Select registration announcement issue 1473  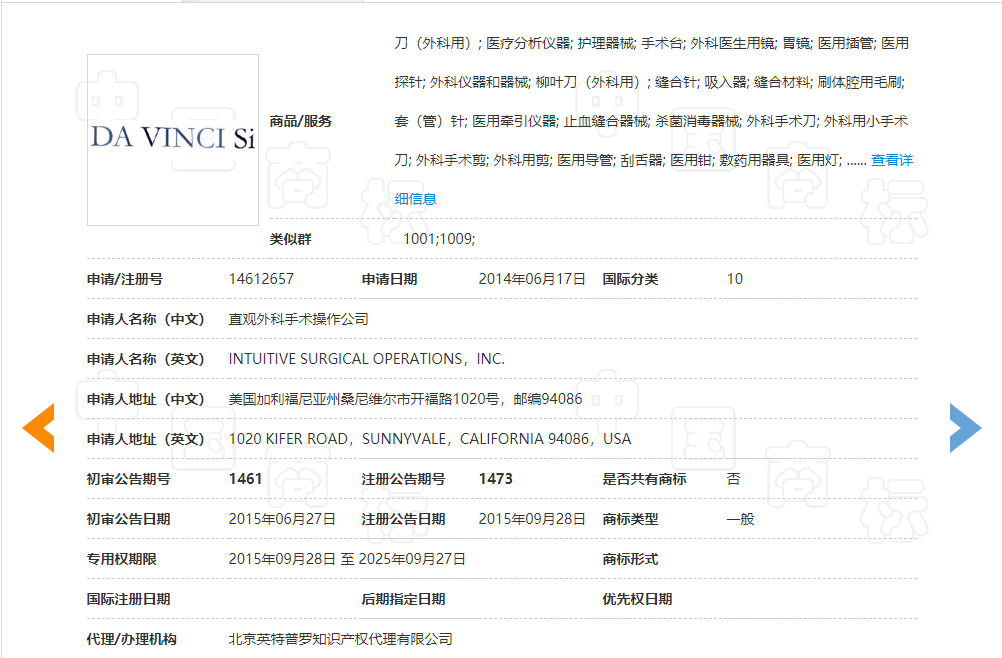click(495, 479)
